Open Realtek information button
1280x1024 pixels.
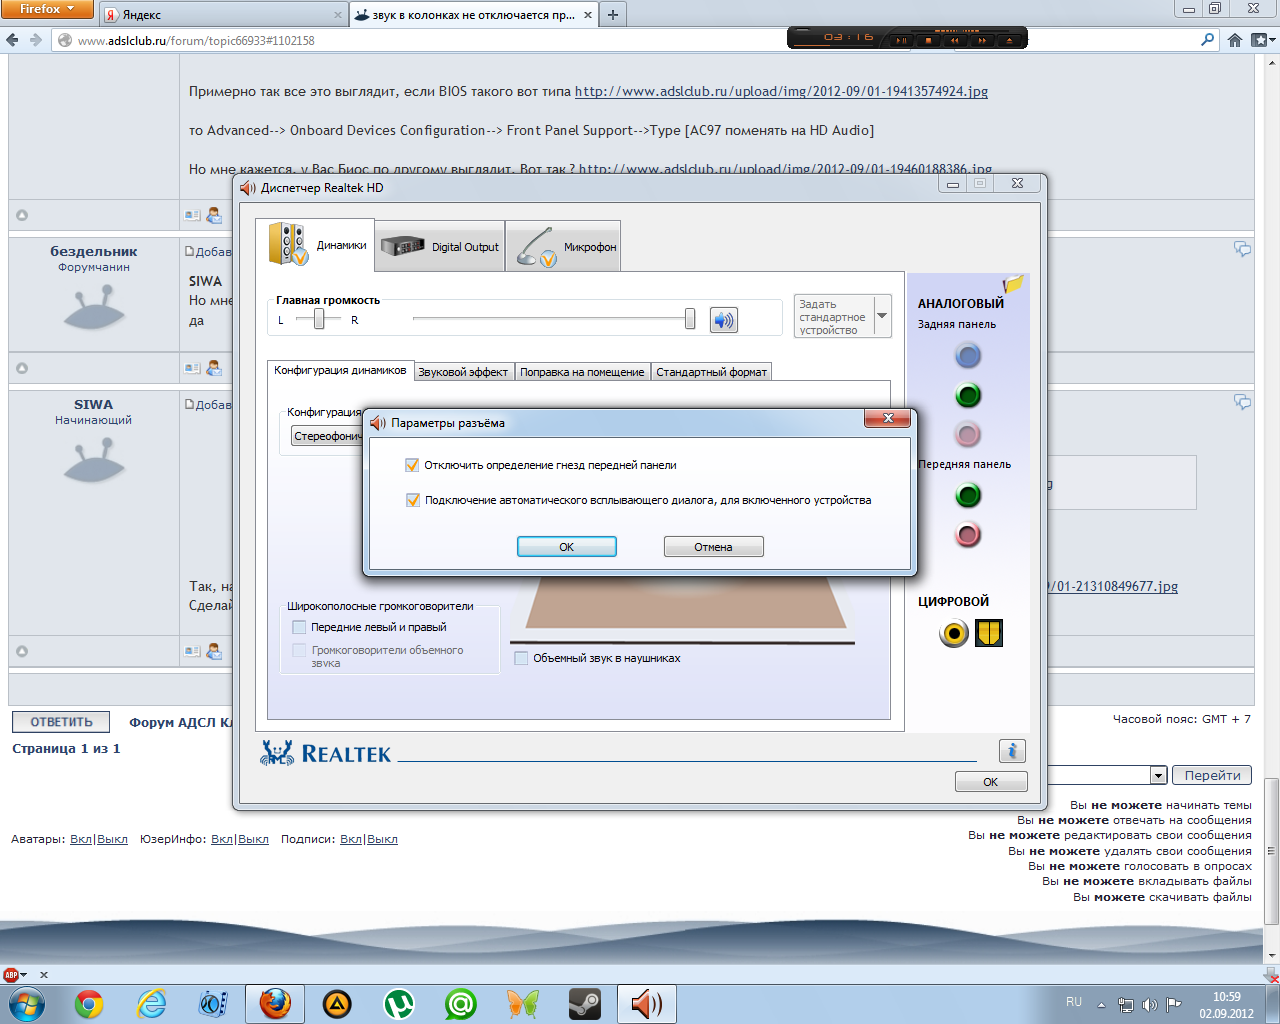coord(1012,751)
